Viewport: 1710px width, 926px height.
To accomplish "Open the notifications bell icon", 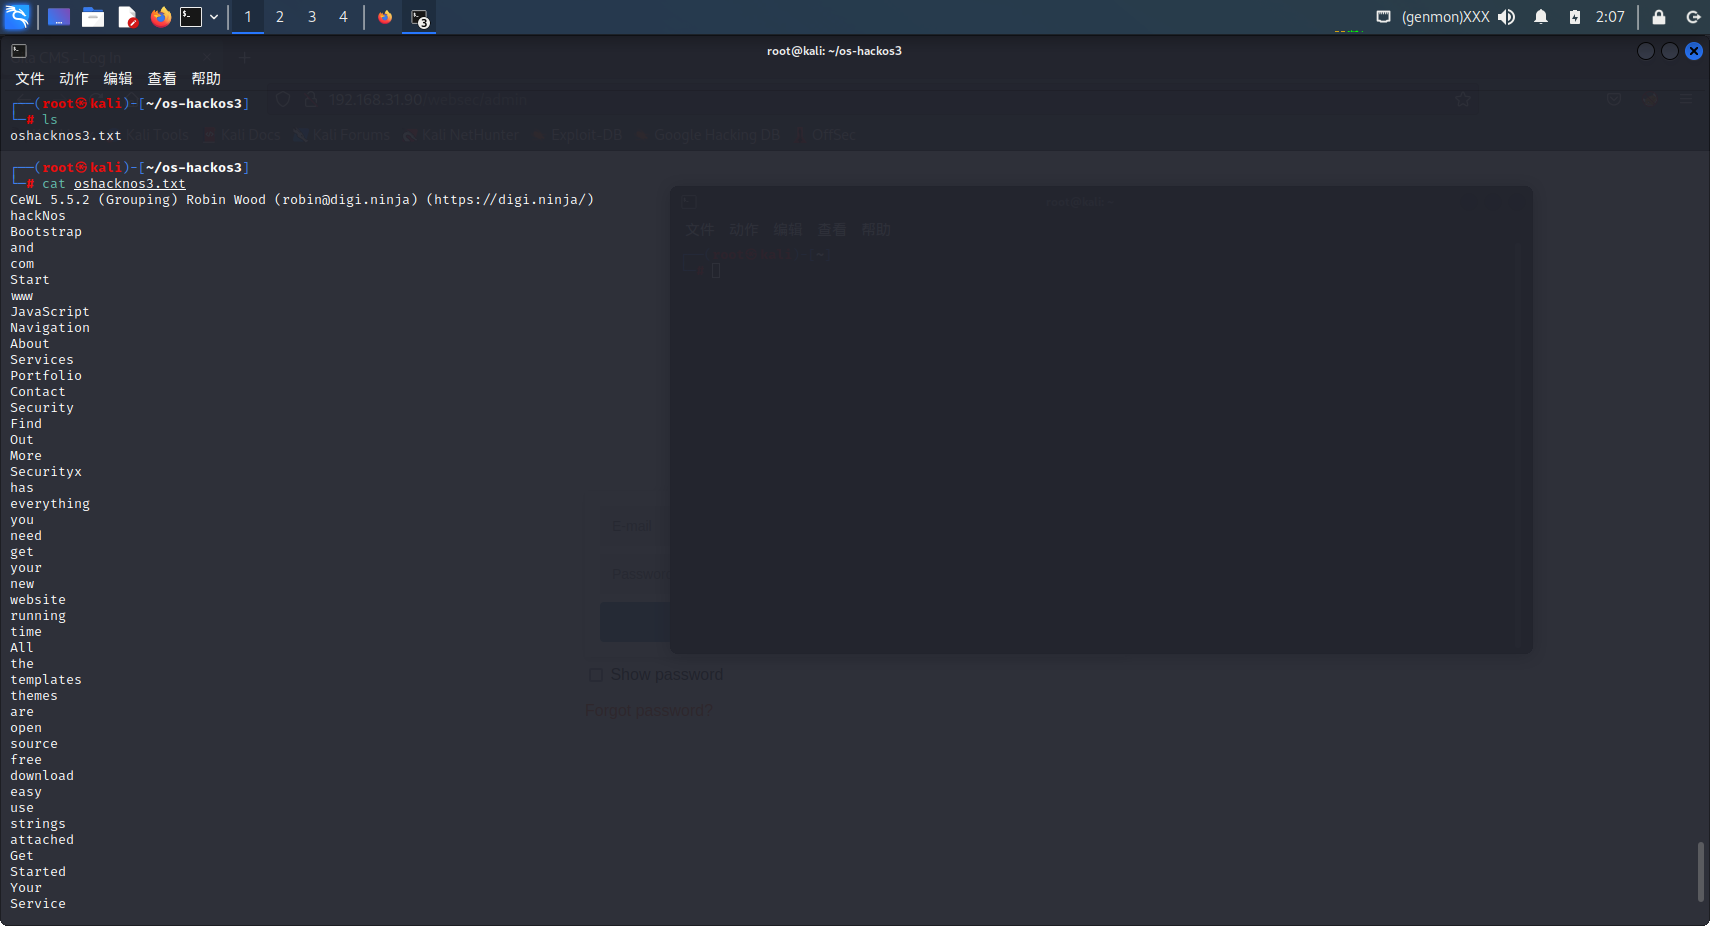I will tap(1541, 17).
